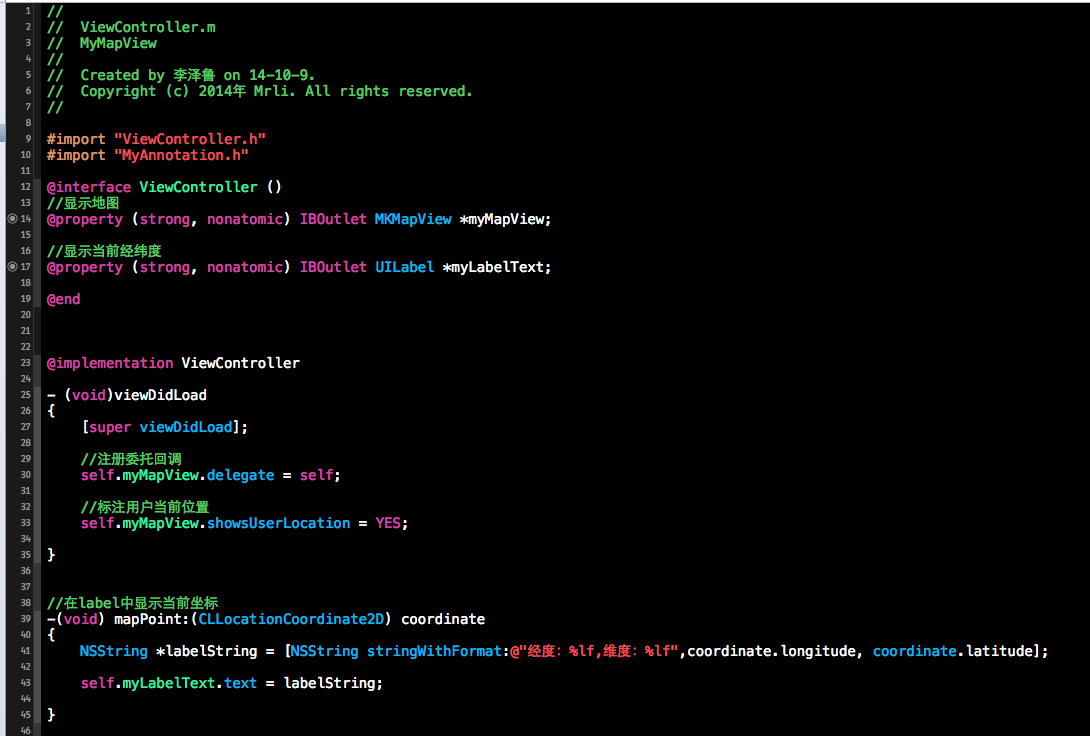Click viewDidLoad method name on line 25
The width and height of the screenshot is (1090, 736).
(x=161, y=395)
